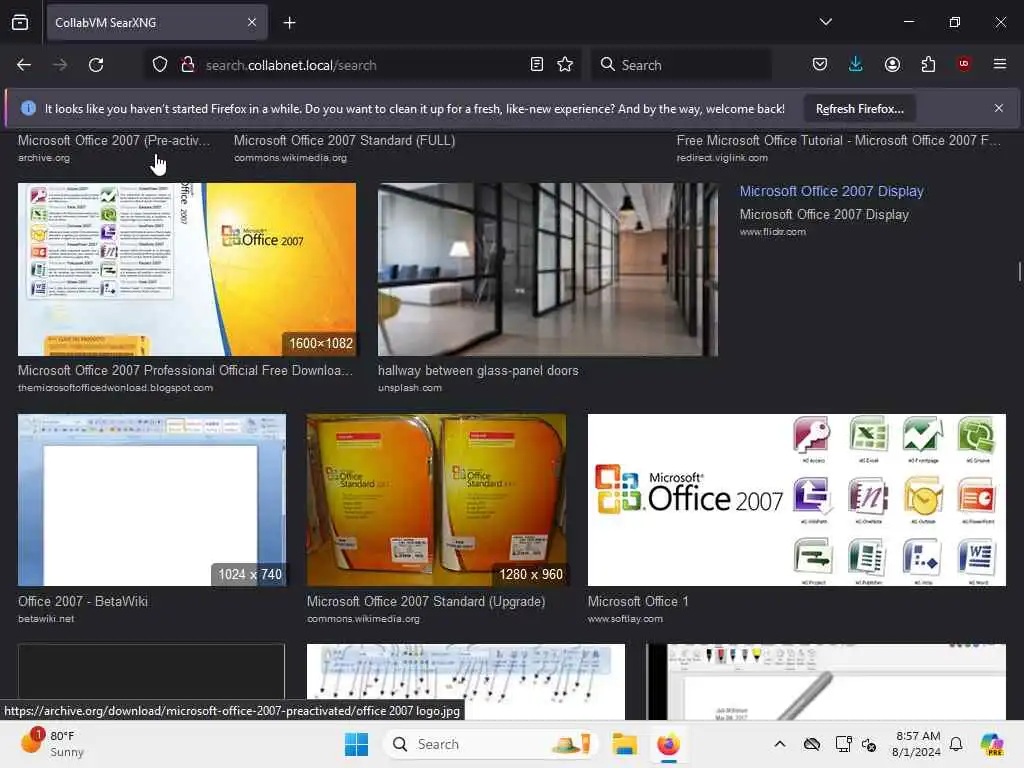Open Microsoft Office 2007 Professional image

point(187,269)
